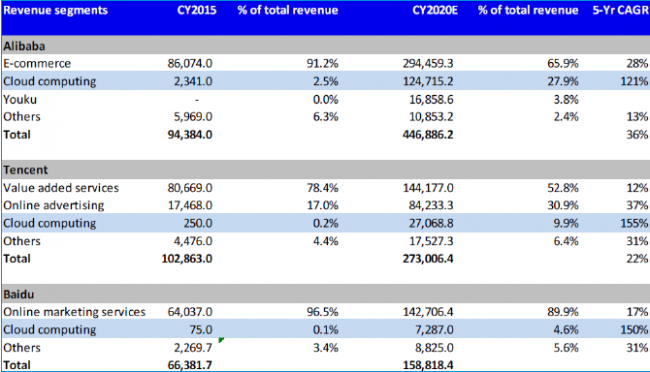650x372 pixels.
Task: Click Tencent cloud CY2015 value 250.0
Action: 198,223
